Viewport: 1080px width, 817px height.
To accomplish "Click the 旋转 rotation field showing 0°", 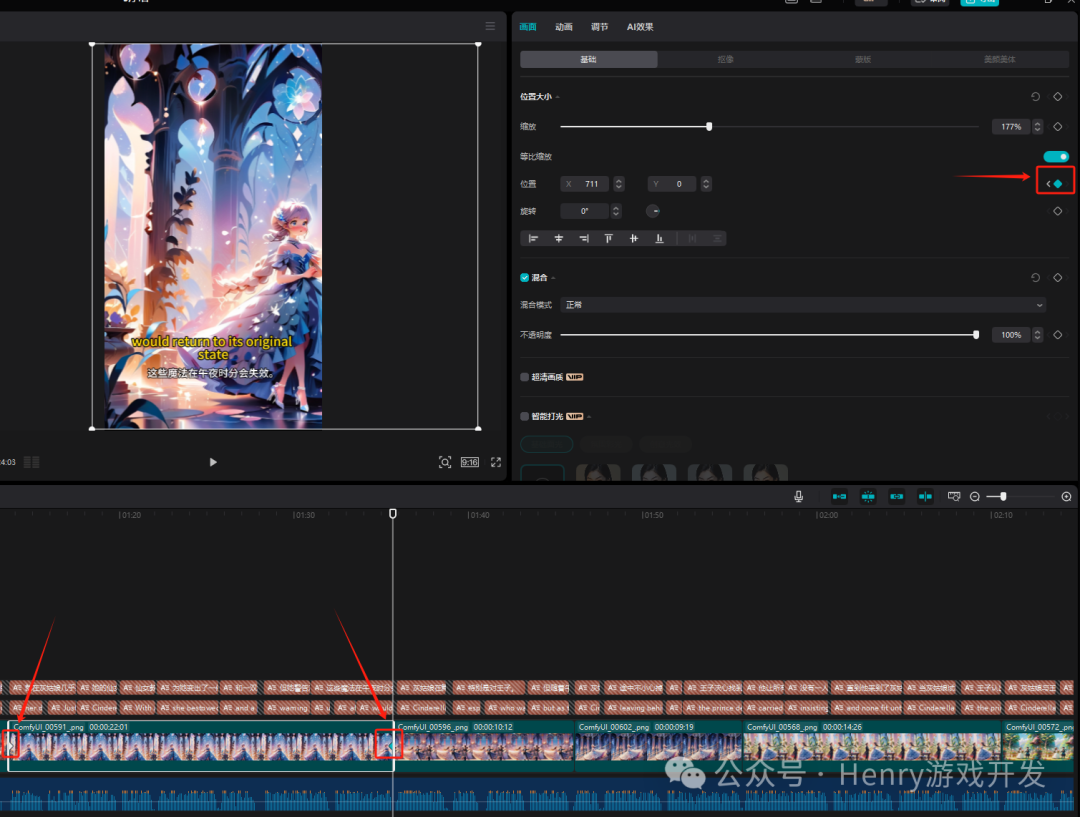I will pyautogui.click(x=584, y=211).
